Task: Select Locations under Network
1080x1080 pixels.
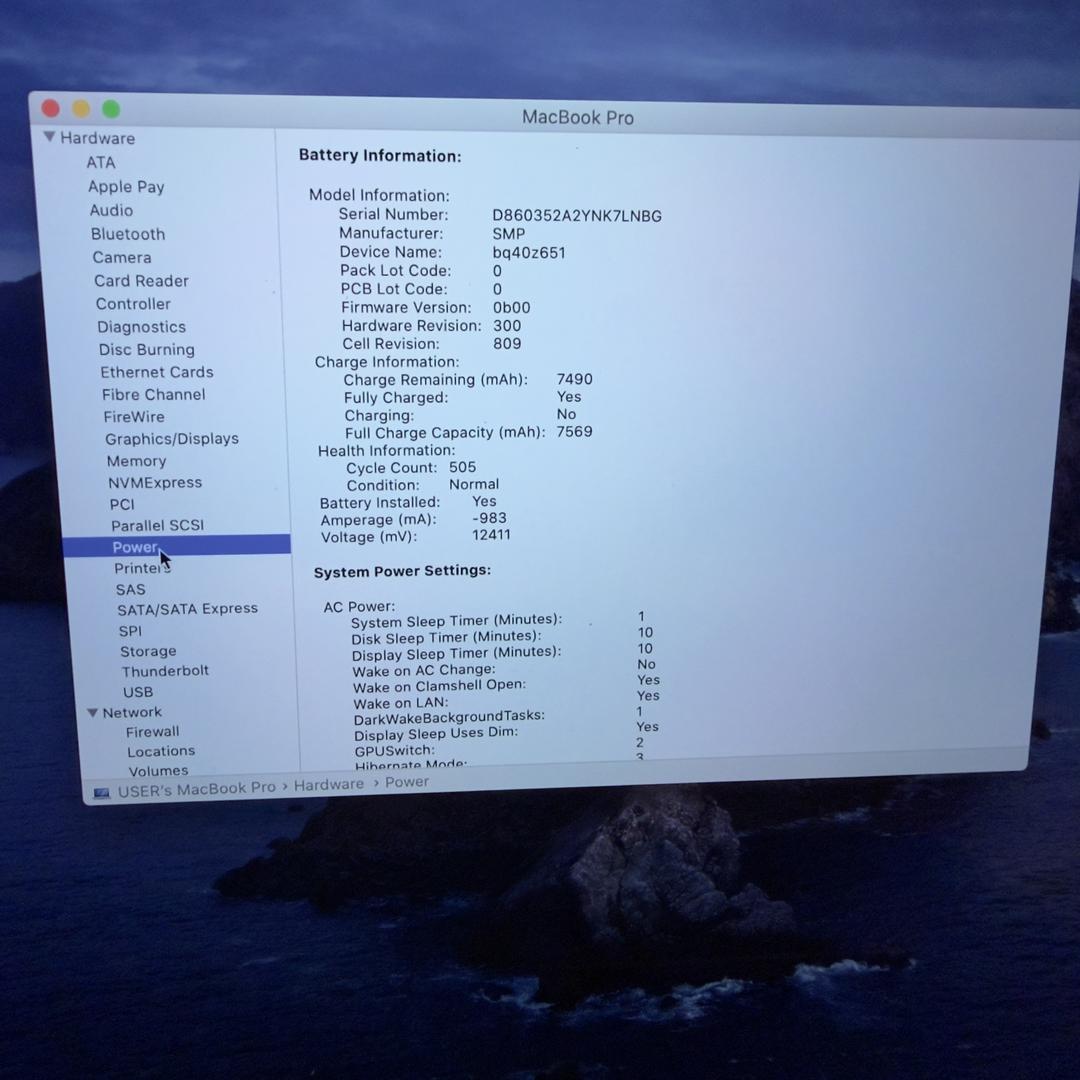Action: click(161, 751)
